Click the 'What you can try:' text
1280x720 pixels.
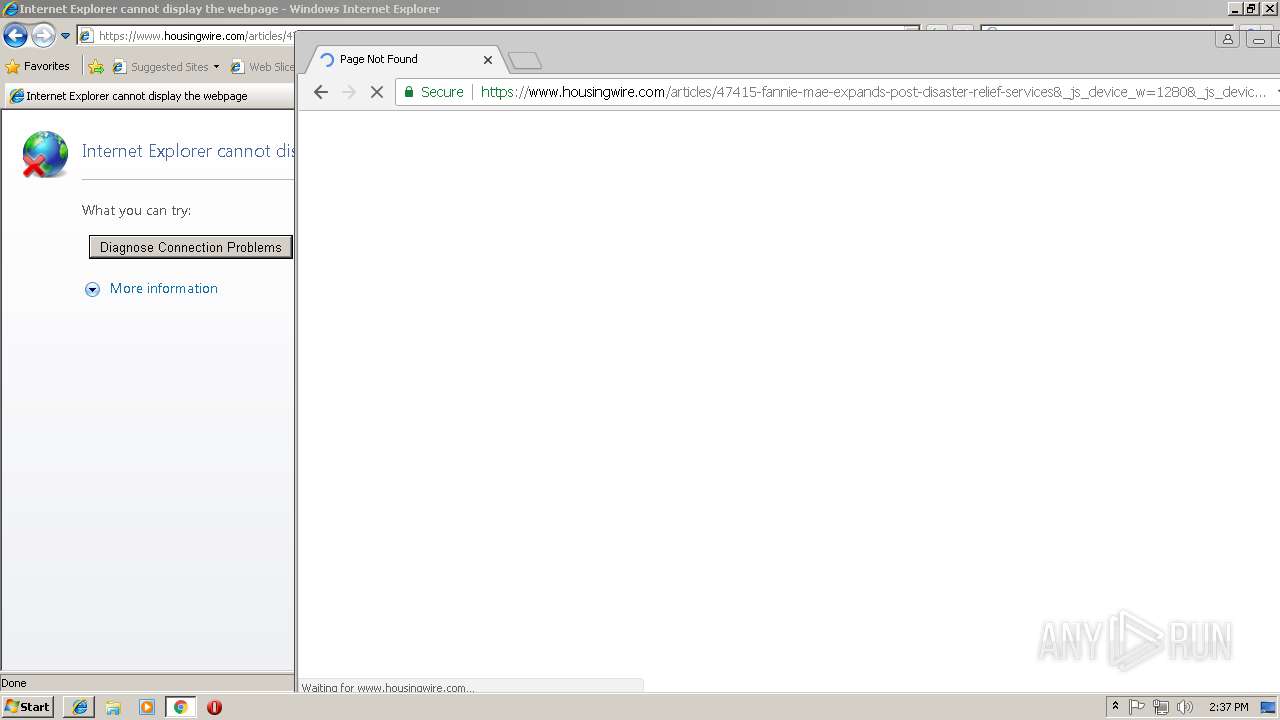tap(136, 210)
